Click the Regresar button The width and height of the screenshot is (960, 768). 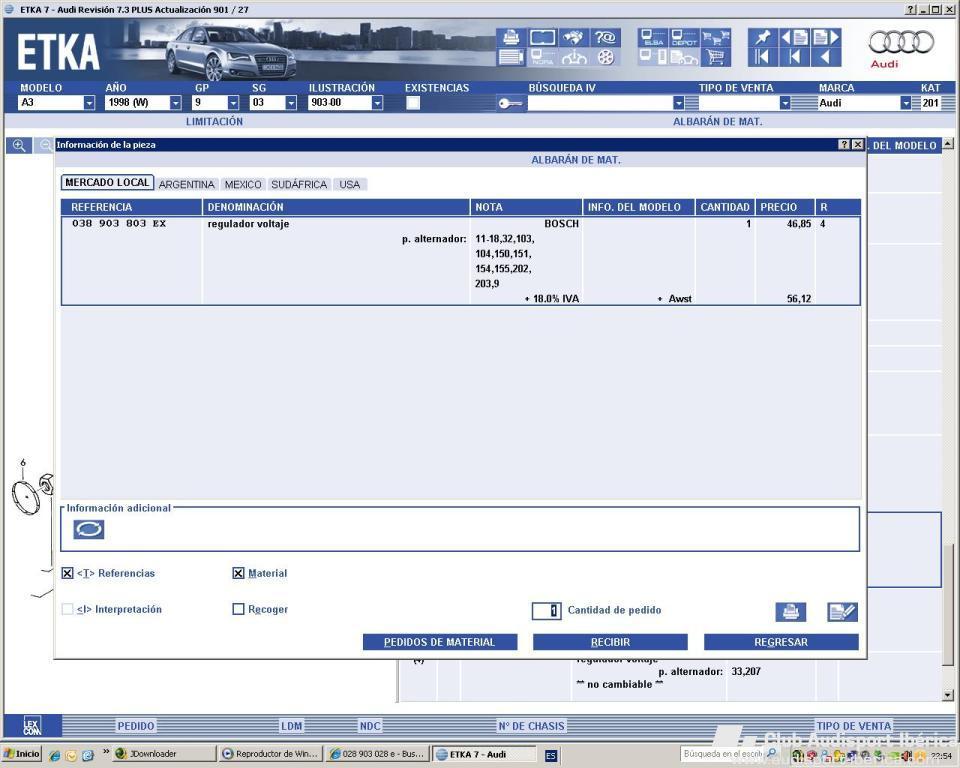pos(781,642)
